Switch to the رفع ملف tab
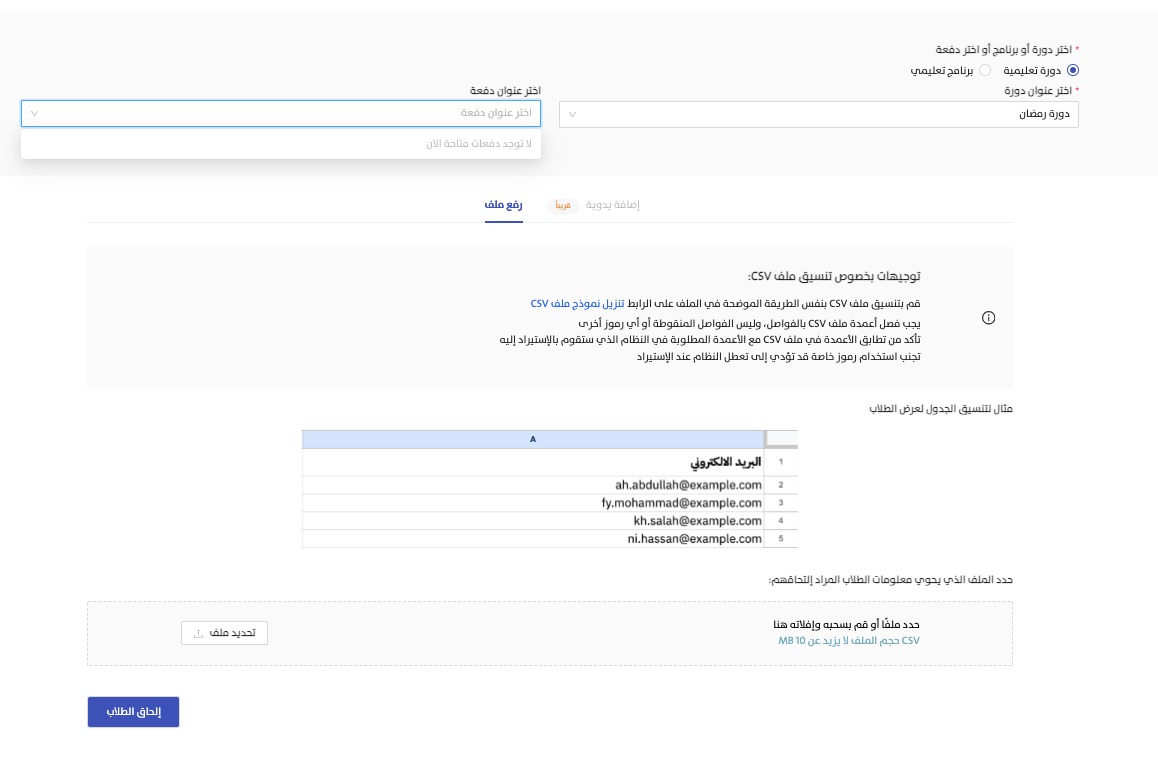This screenshot has height=767, width=1158. [504, 204]
